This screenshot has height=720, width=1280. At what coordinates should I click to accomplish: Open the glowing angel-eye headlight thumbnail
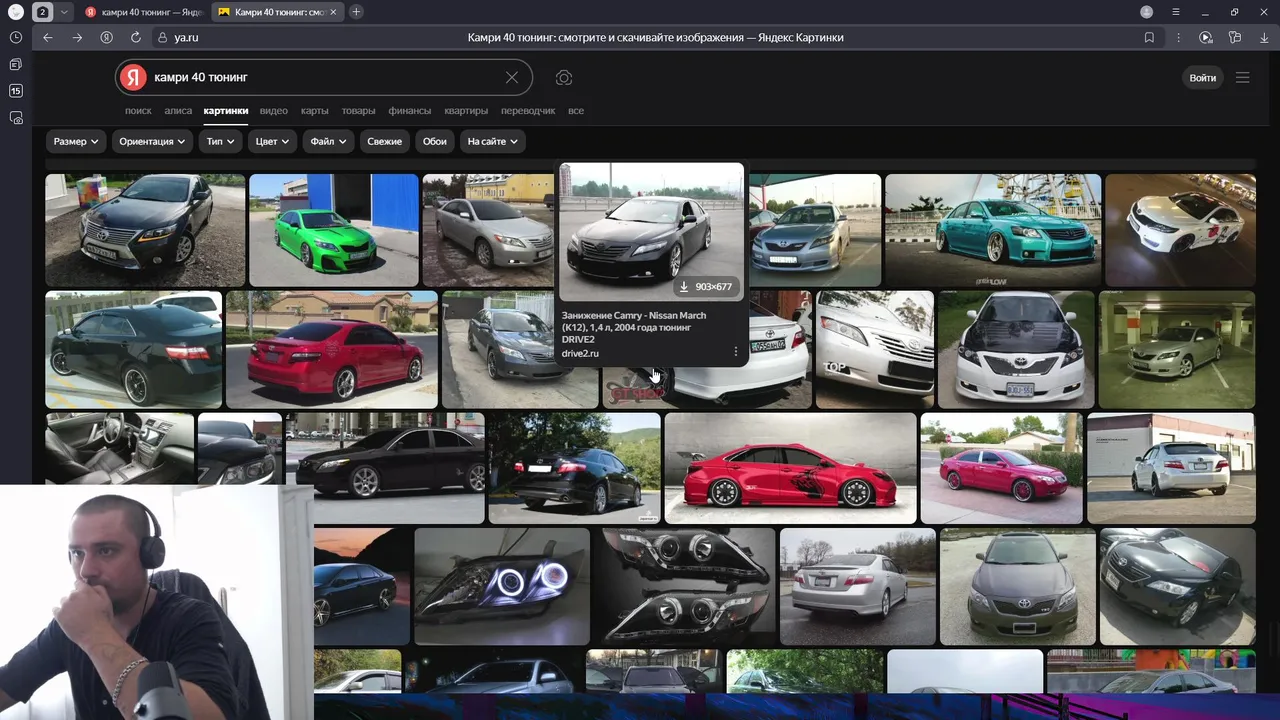pyautogui.click(x=502, y=586)
